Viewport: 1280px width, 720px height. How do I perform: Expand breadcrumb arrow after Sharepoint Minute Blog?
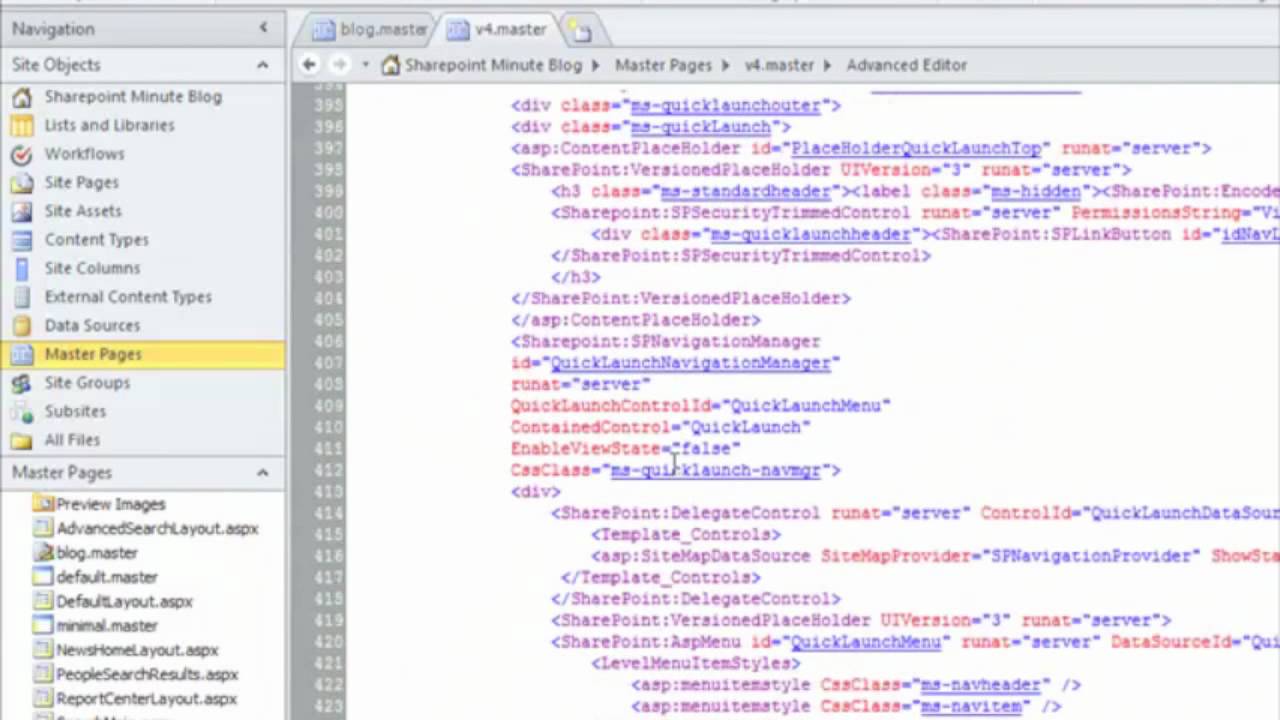pyautogui.click(x=596, y=65)
